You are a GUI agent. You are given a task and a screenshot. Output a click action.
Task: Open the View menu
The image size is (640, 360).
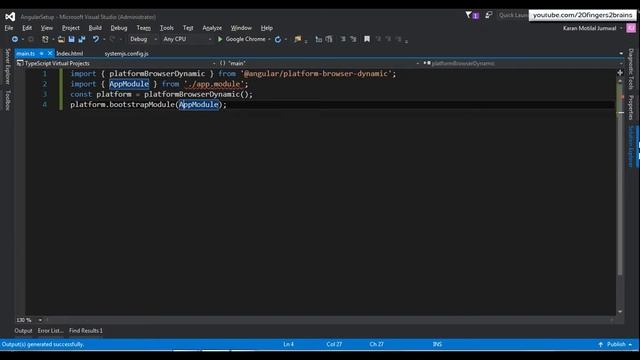[x=47, y=28]
